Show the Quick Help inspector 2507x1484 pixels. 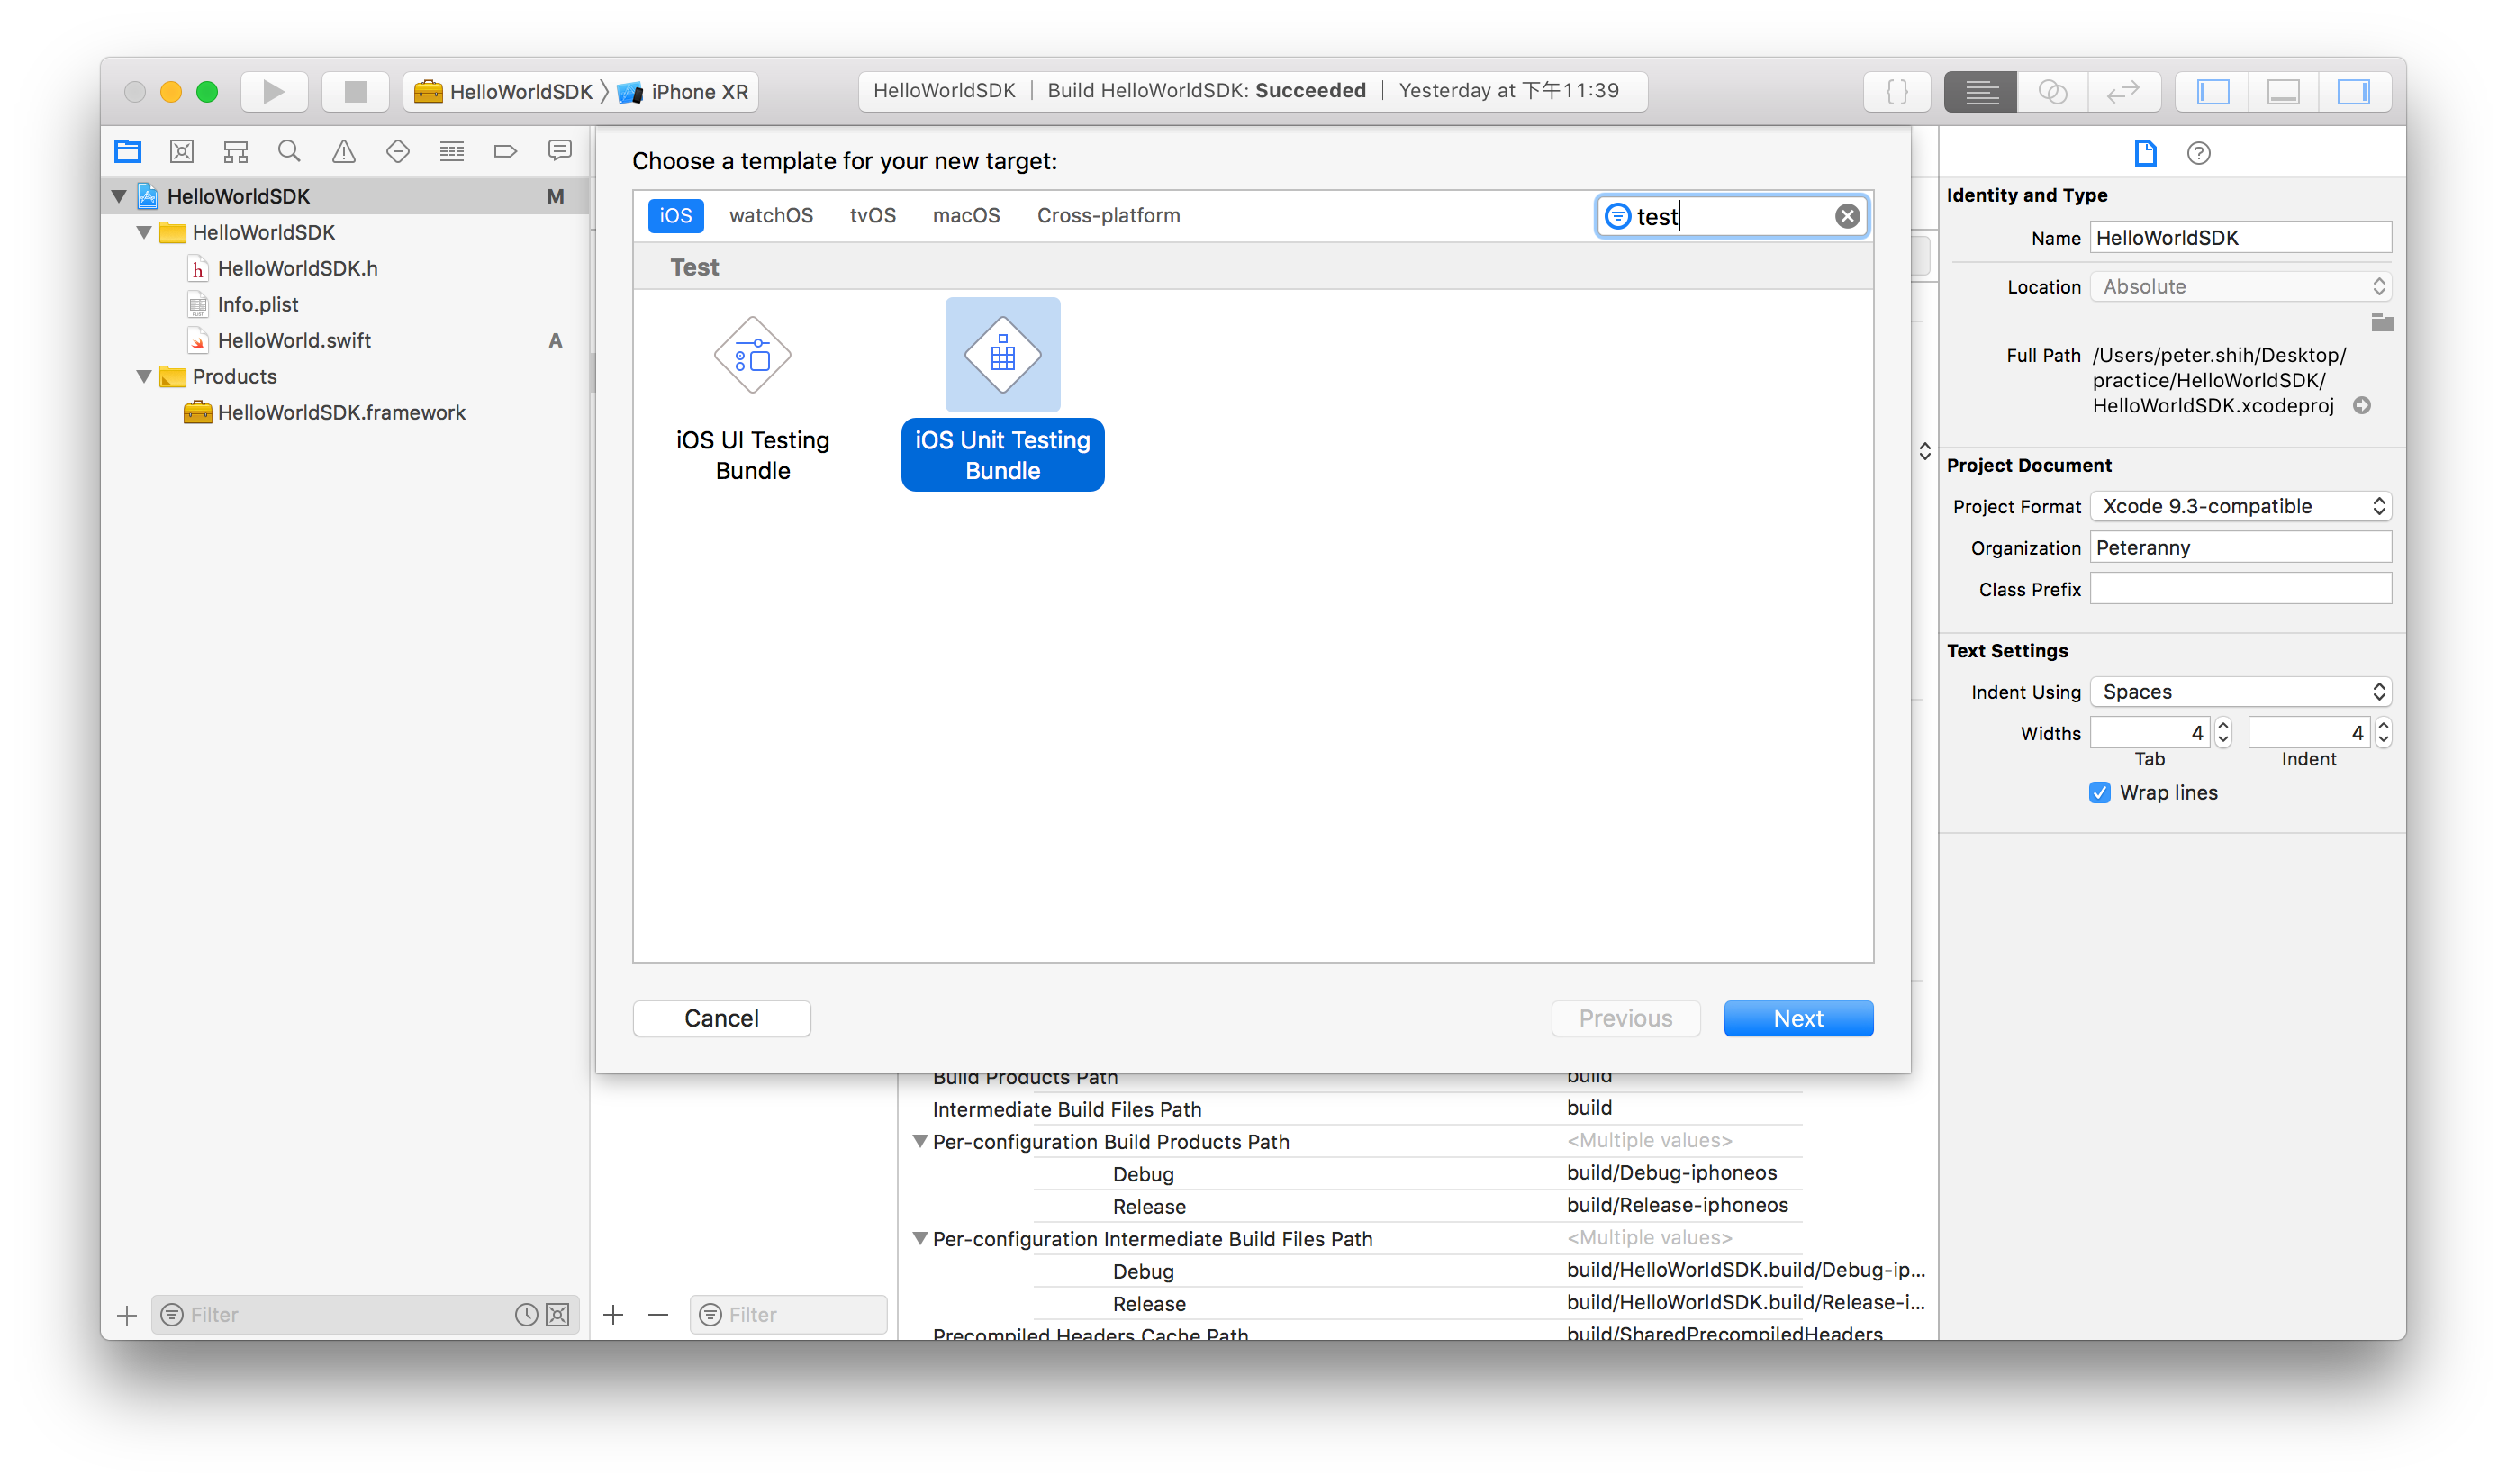2198,153
